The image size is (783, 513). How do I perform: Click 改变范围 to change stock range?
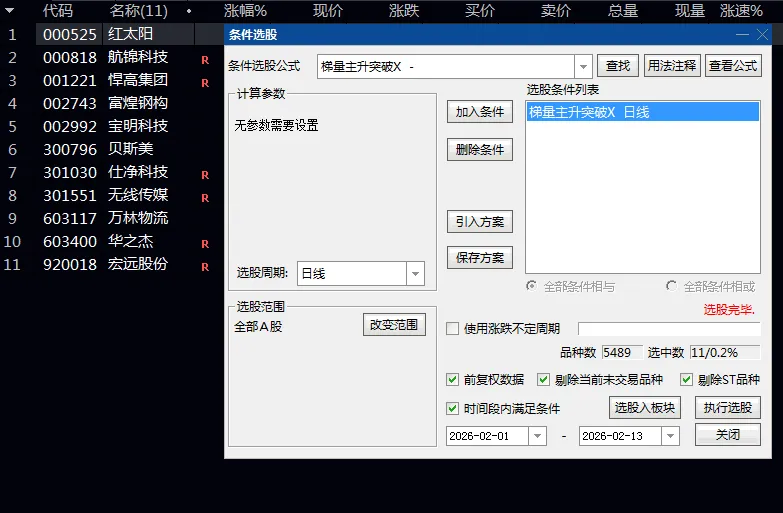pos(394,325)
